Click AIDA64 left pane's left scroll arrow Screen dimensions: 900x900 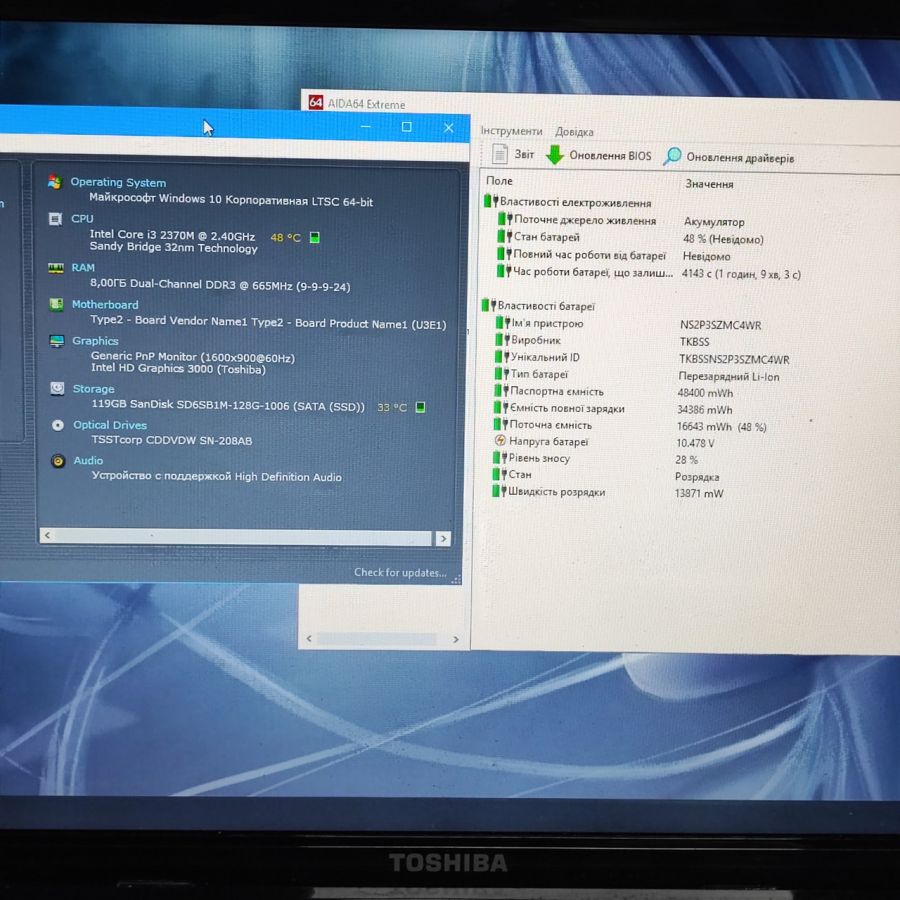309,638
